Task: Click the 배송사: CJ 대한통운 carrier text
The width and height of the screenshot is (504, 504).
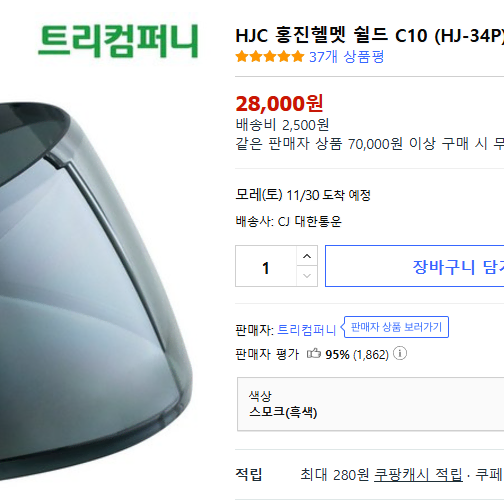Action: pyautogui.click(x=289, y=221)
